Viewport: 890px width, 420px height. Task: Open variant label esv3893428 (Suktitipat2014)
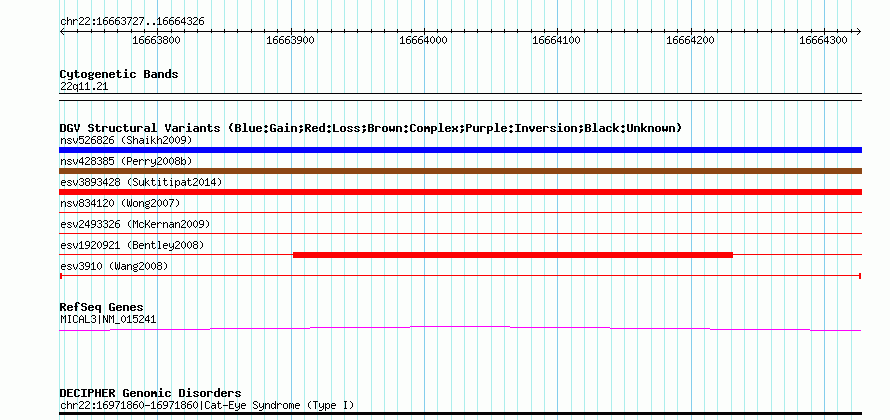tap(141, 182)
